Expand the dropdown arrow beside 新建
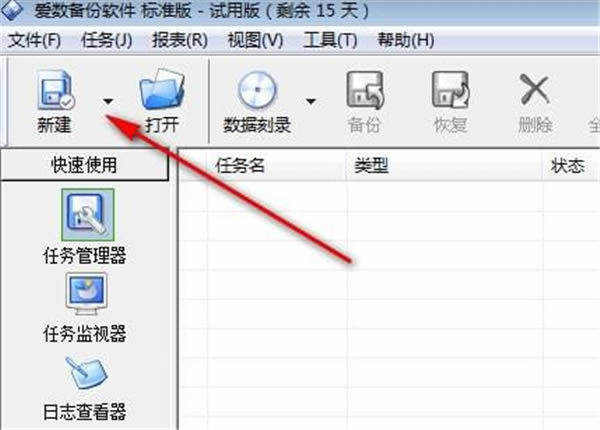This screenshot has width=600, height=430. (x=108, y=101)
